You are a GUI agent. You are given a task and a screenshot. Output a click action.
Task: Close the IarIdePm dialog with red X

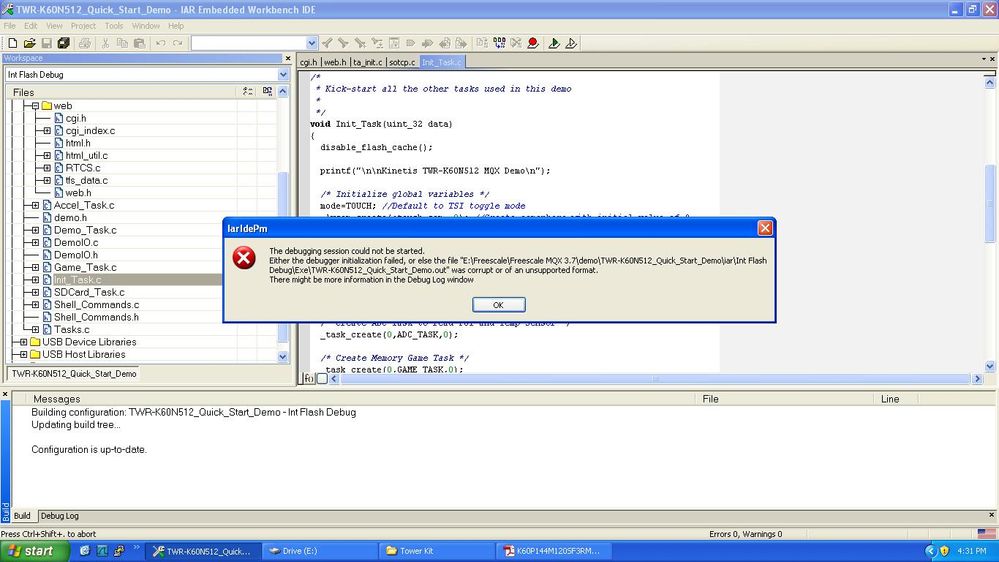(x=765, y=228)
